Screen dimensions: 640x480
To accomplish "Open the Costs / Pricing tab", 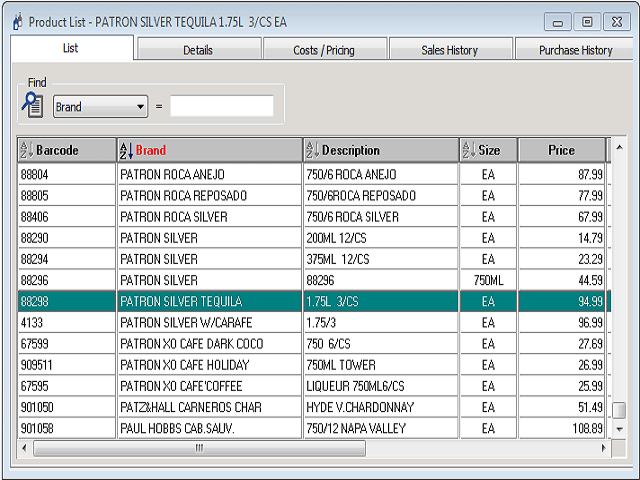I will (324, 50).
